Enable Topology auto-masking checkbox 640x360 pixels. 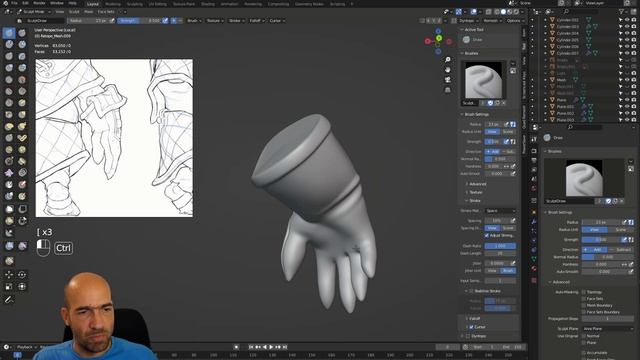point(584,292)
